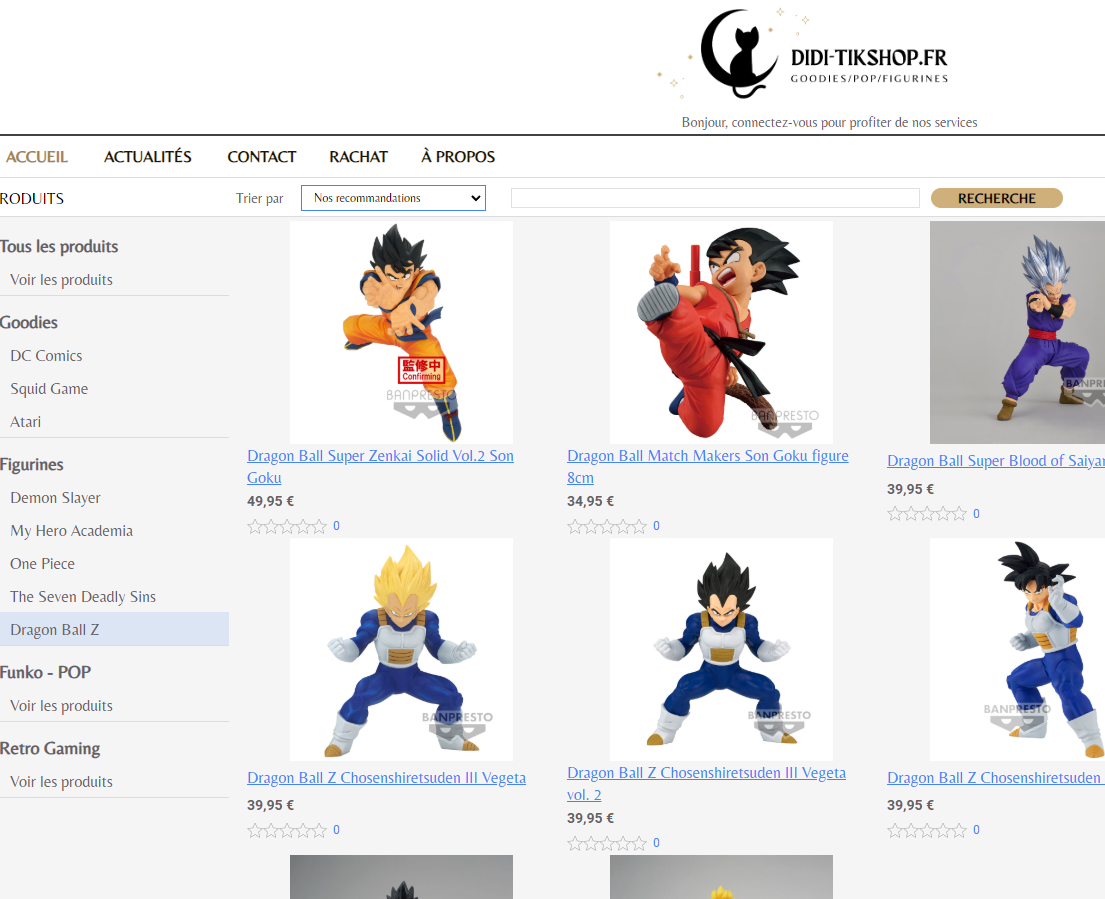Open the Squid Game category
This screenshot has height=899, width=1105.
tap(49, 389)
